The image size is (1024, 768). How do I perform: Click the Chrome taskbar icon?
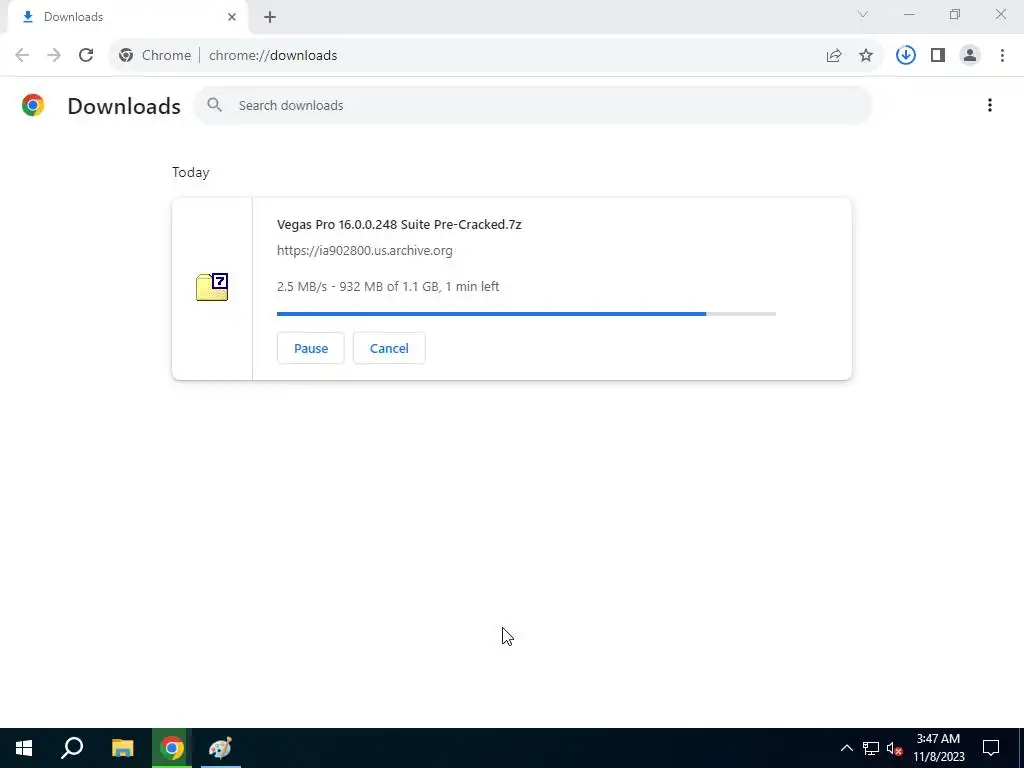(x=172, y=748)
